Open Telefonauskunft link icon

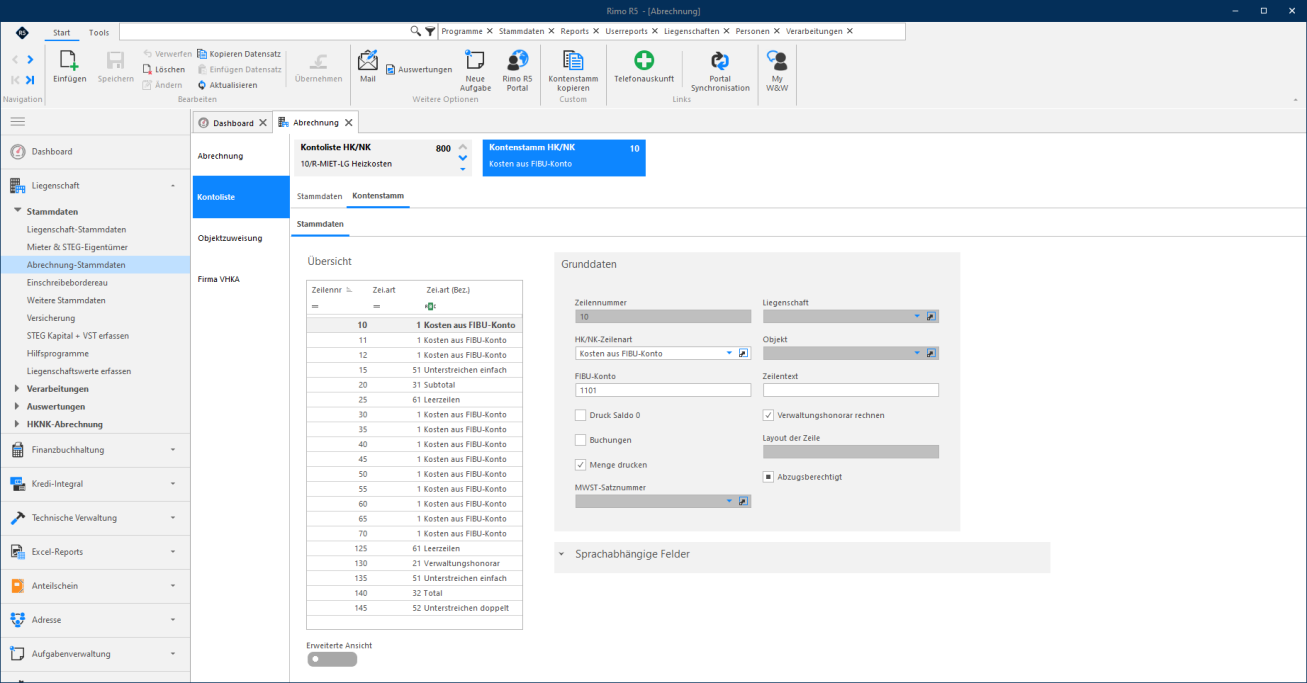coord(644,60)
